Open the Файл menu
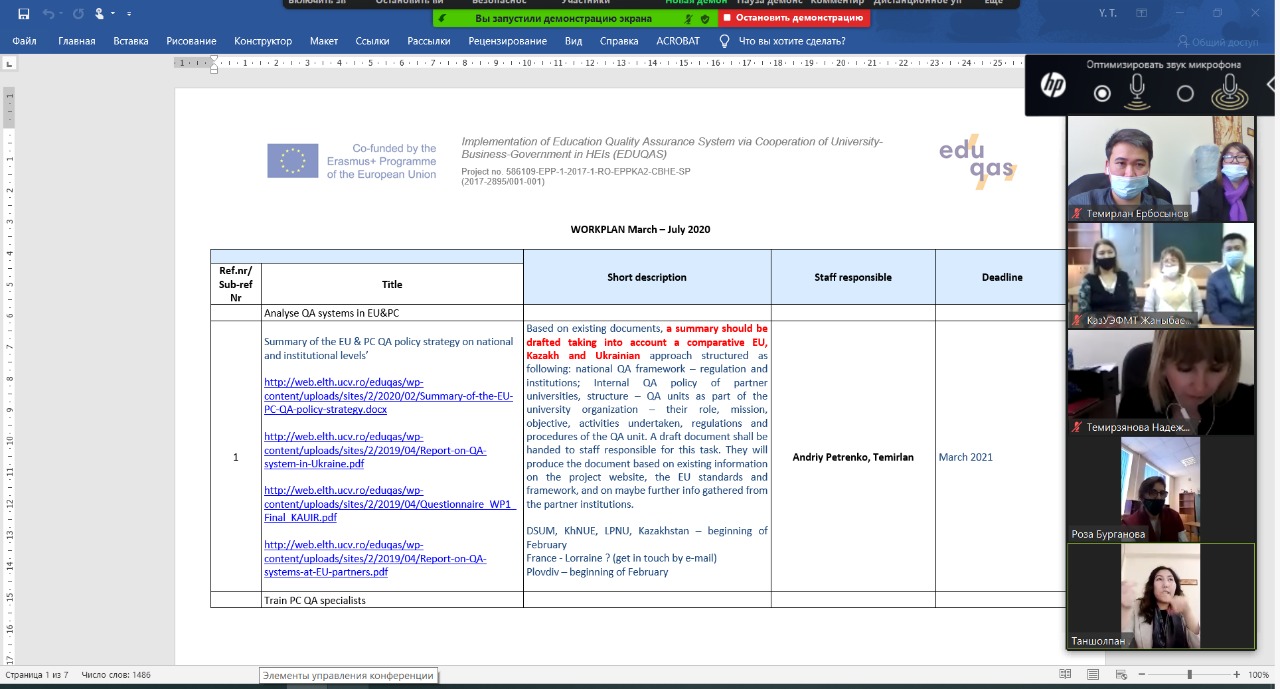 point(25,41)
